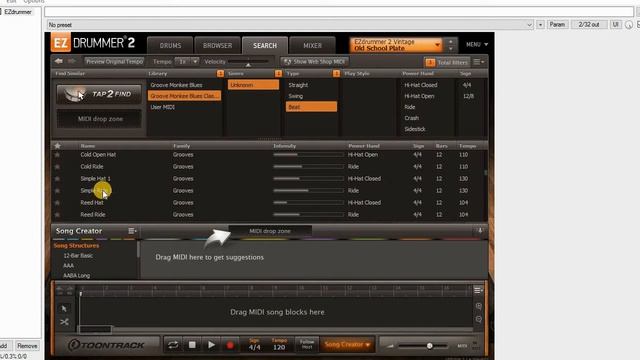Open the song track menu icon
The height and width of the screenshot is (360, 640).
coord(478,290)
